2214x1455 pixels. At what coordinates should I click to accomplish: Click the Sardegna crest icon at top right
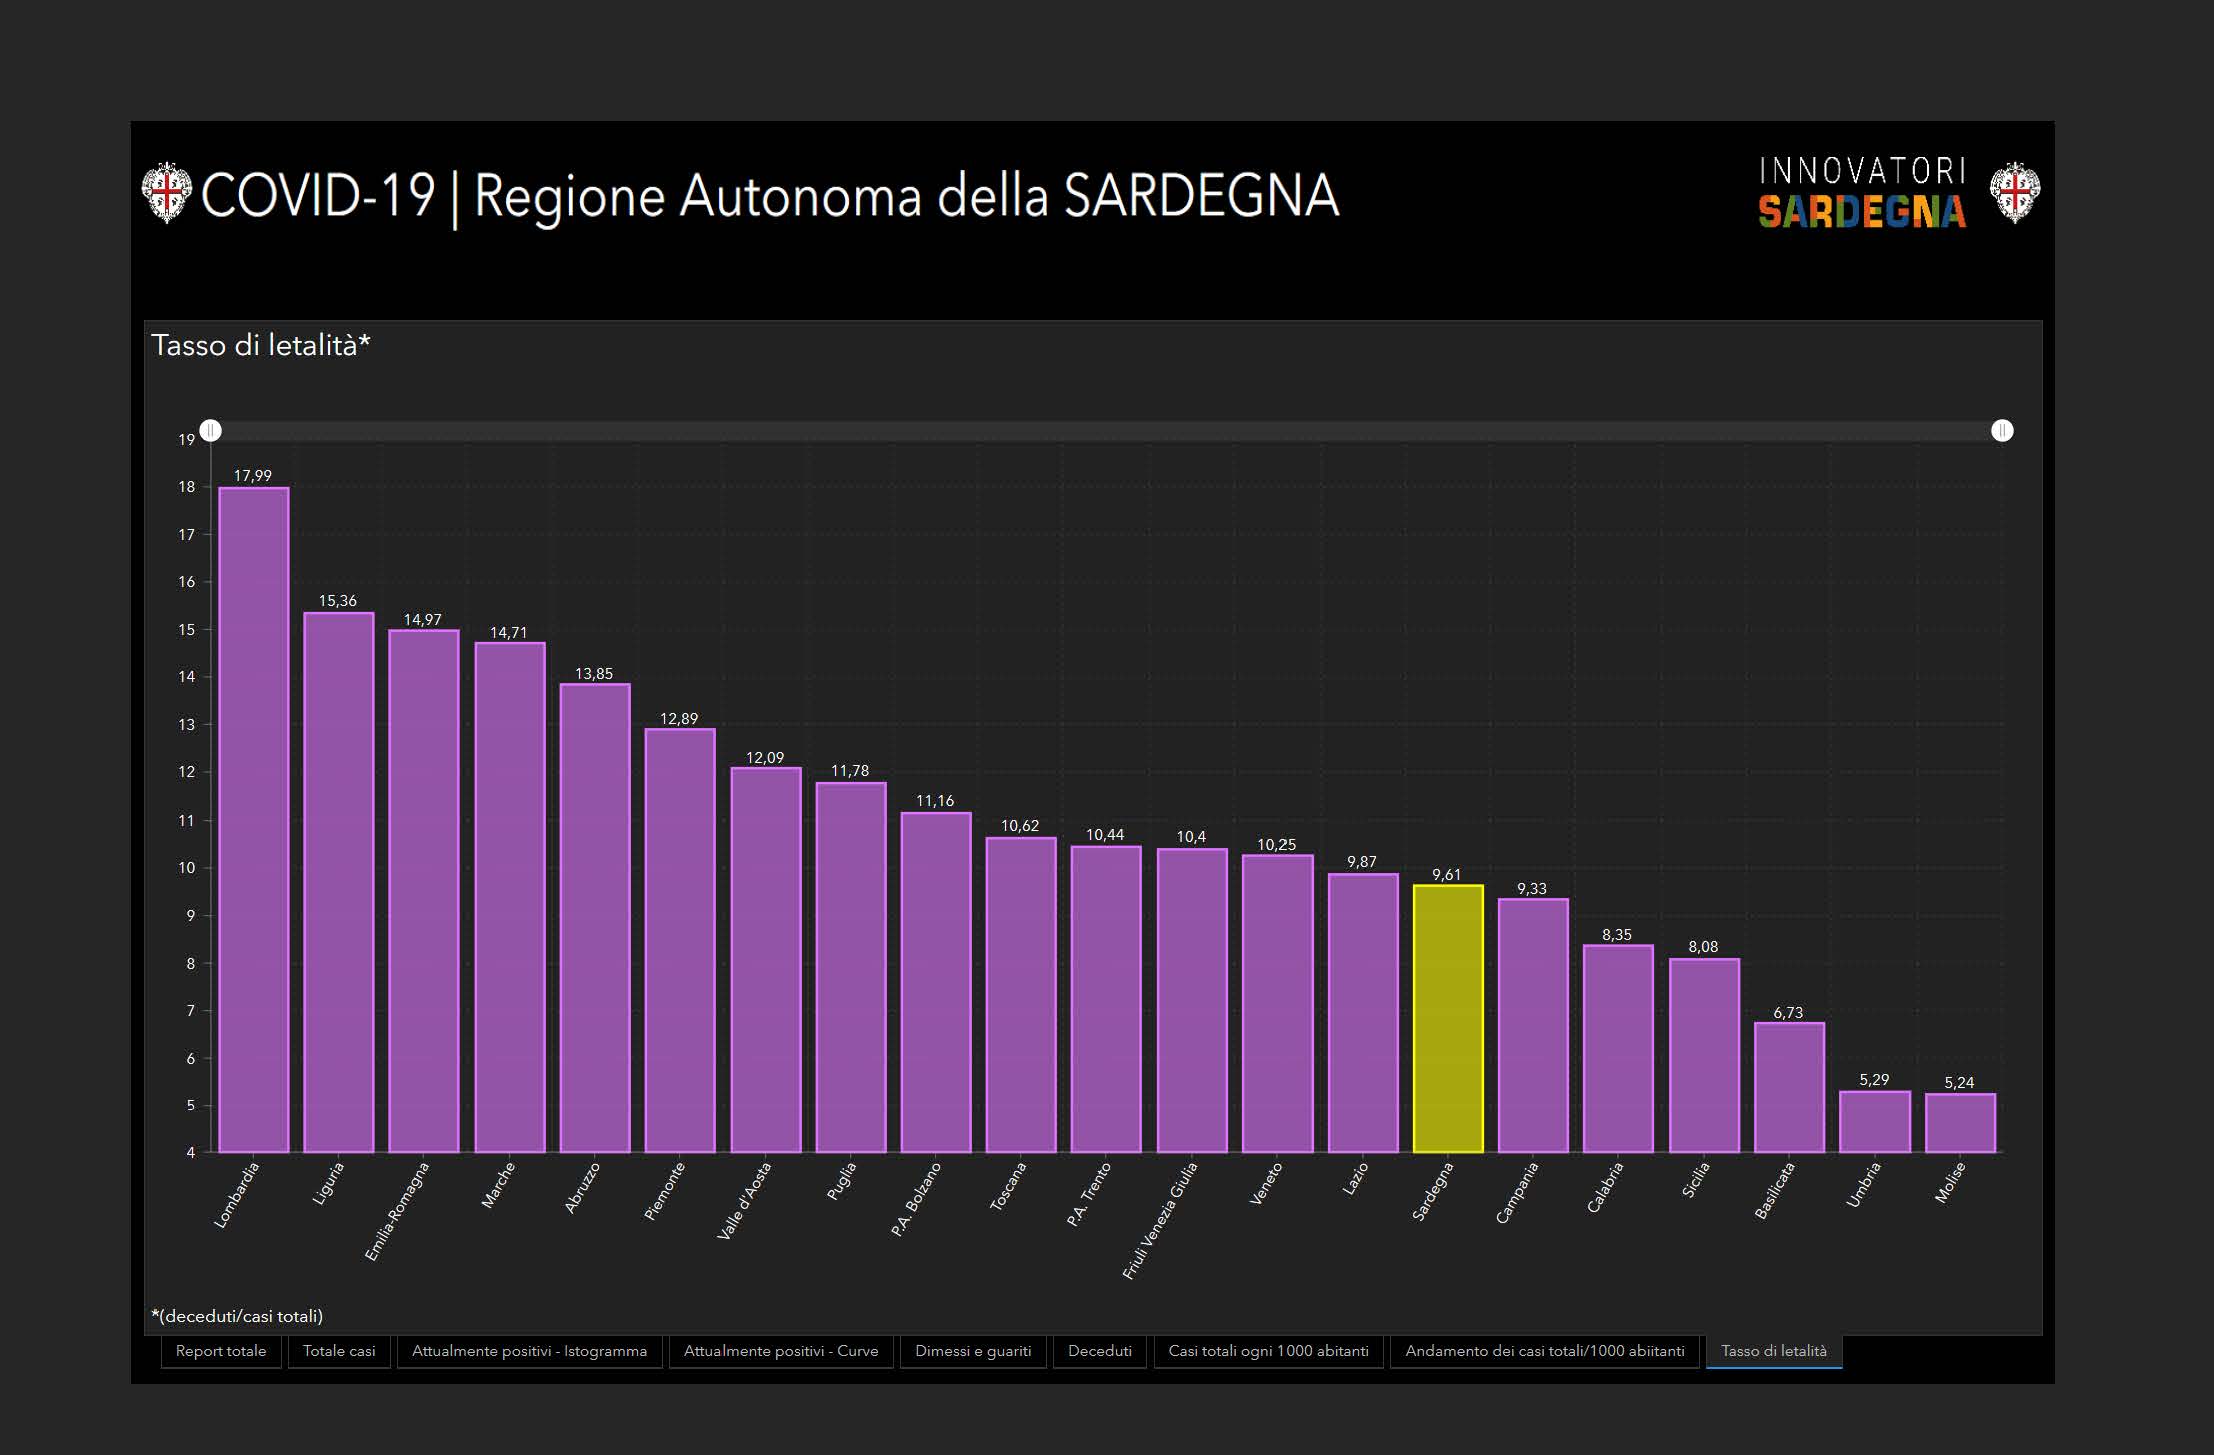[x=2014, y=192]
